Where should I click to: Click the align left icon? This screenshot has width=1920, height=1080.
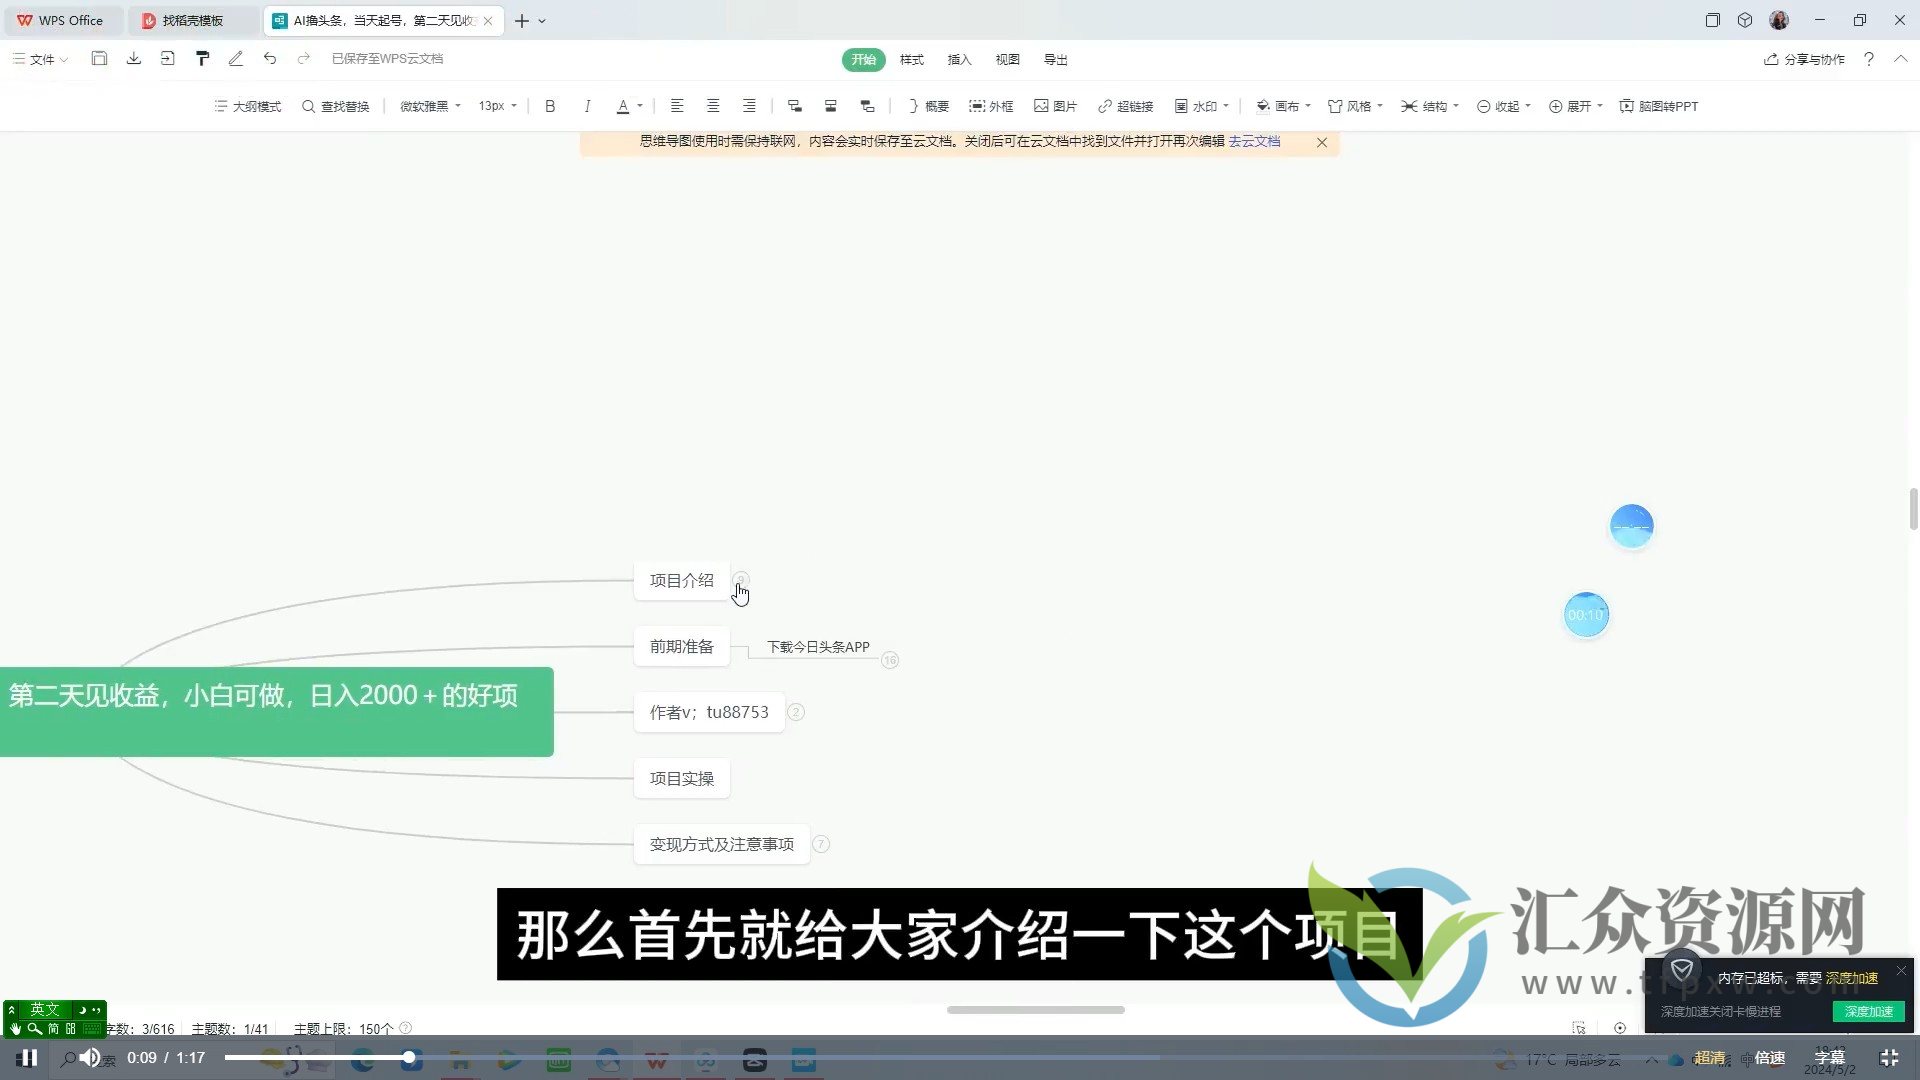point(677,106)
